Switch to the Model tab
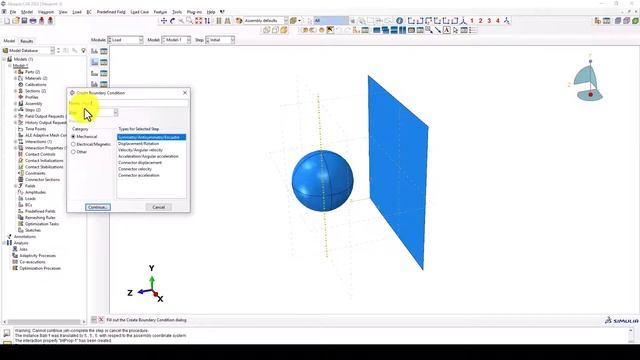640x360 pixels. [x=9, y=41]
